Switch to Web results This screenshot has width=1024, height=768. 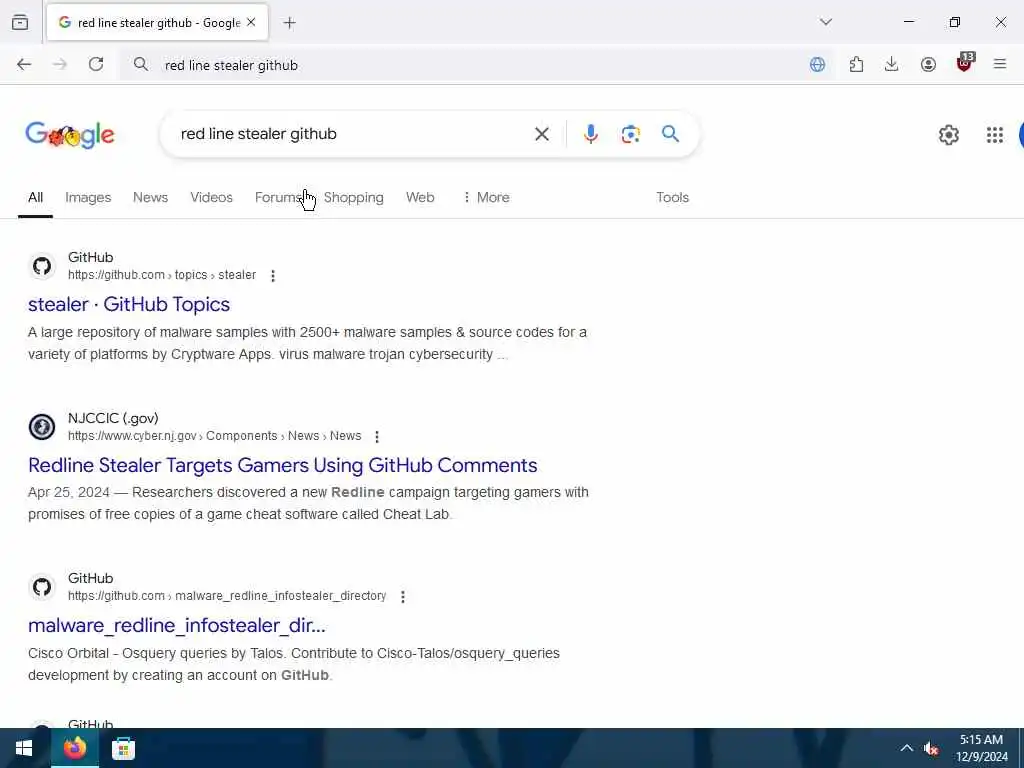click(x=420, y=197)
